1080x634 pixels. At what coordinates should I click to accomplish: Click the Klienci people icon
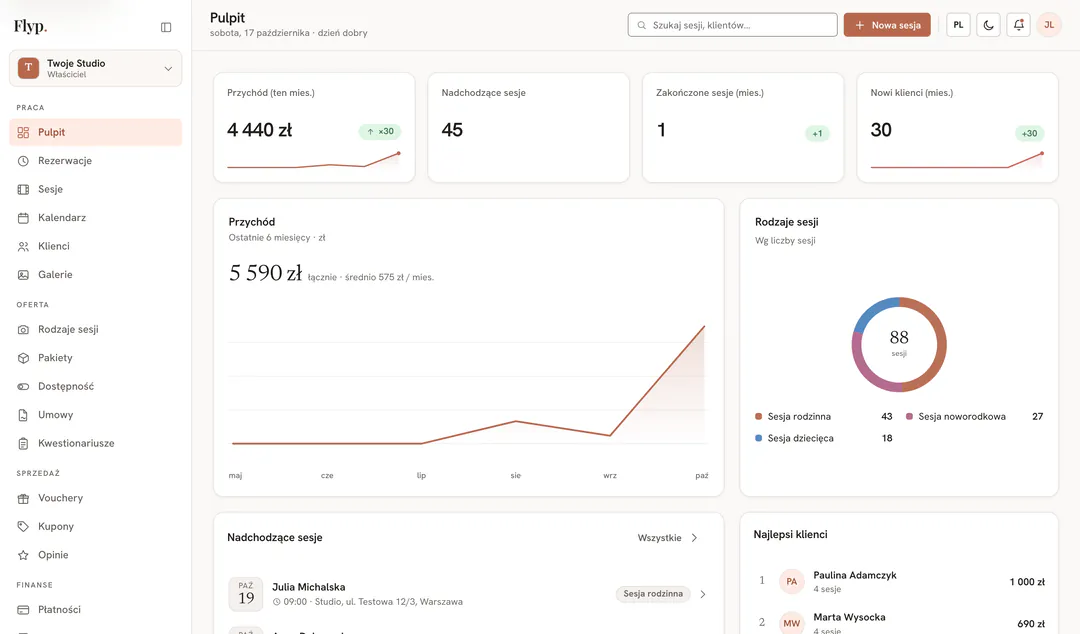pos(23,246)
